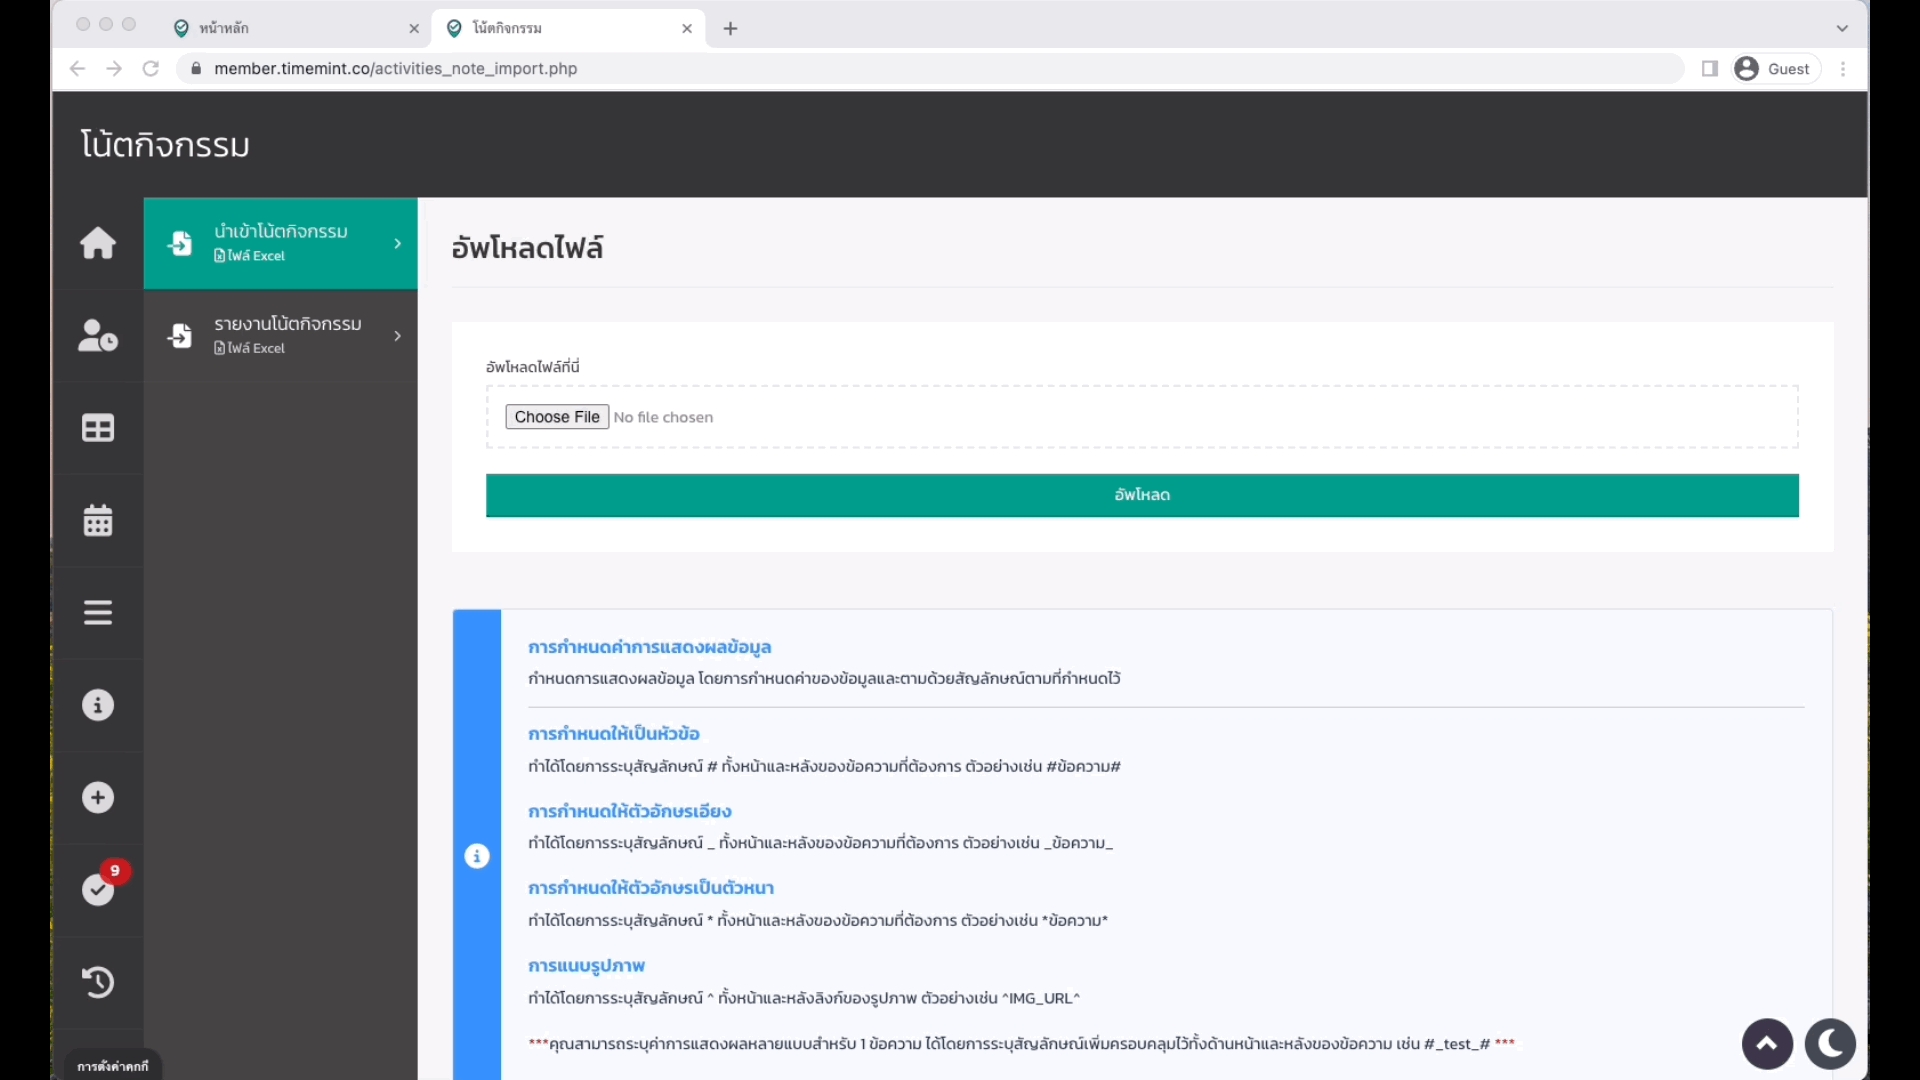This screenshot has height=1080, width=1920.
Task: Open the history clock sidebar icon
Action: (98, 982)
